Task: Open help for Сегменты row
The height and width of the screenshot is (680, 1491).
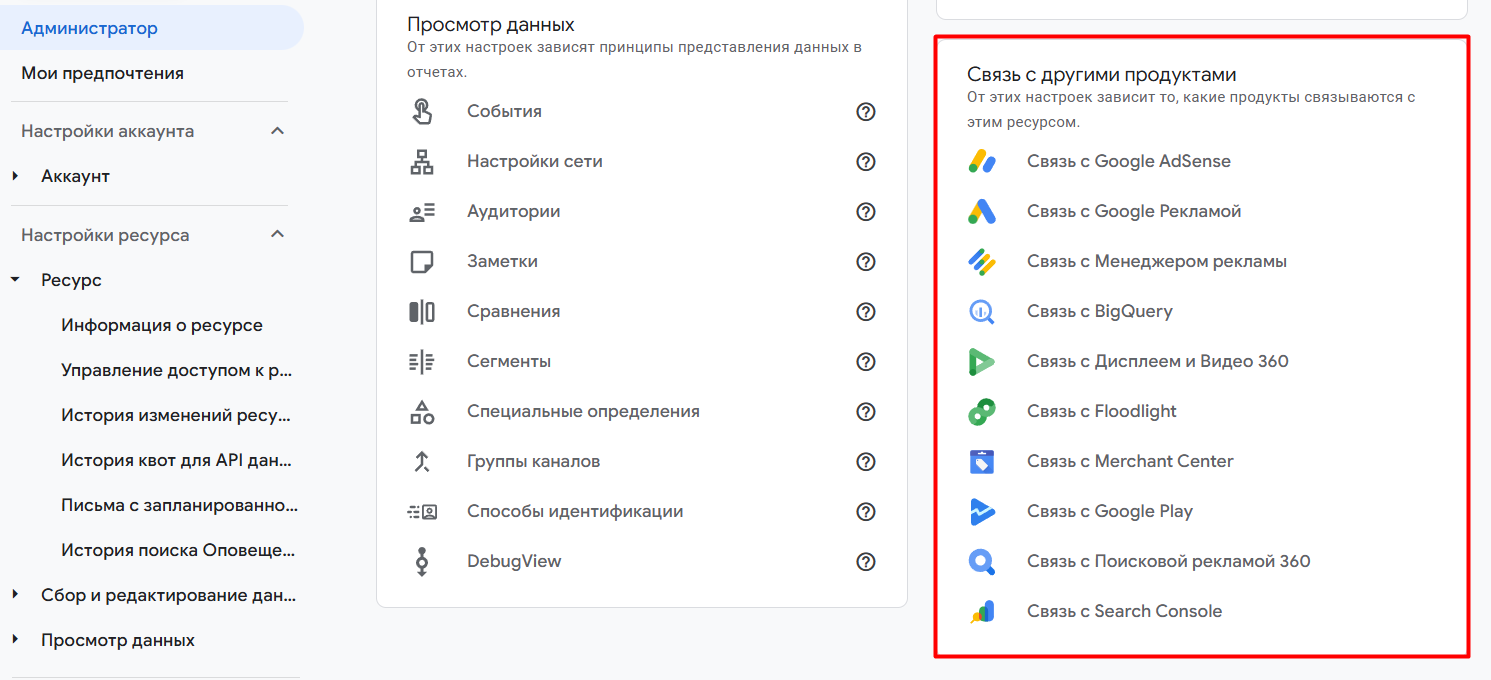Action: (866, 361)
